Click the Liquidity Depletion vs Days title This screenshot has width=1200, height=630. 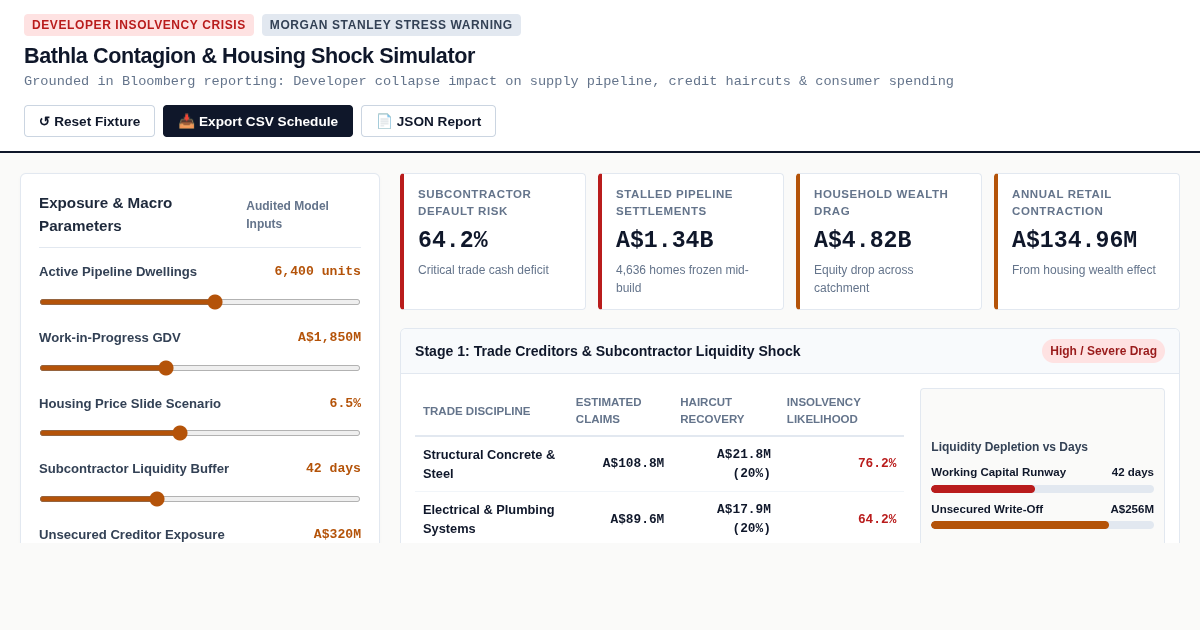1009,447
